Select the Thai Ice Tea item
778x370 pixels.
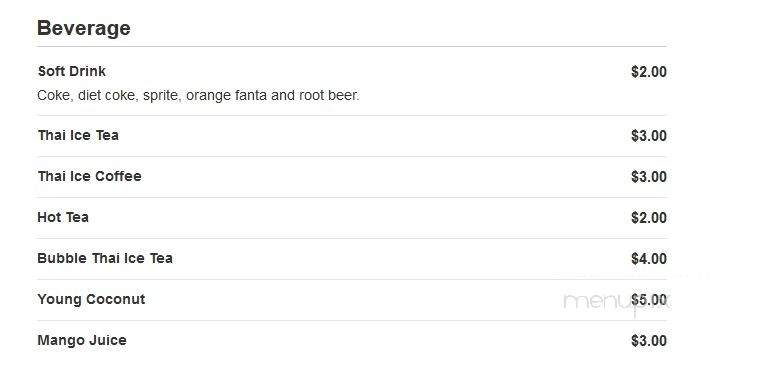78,135
